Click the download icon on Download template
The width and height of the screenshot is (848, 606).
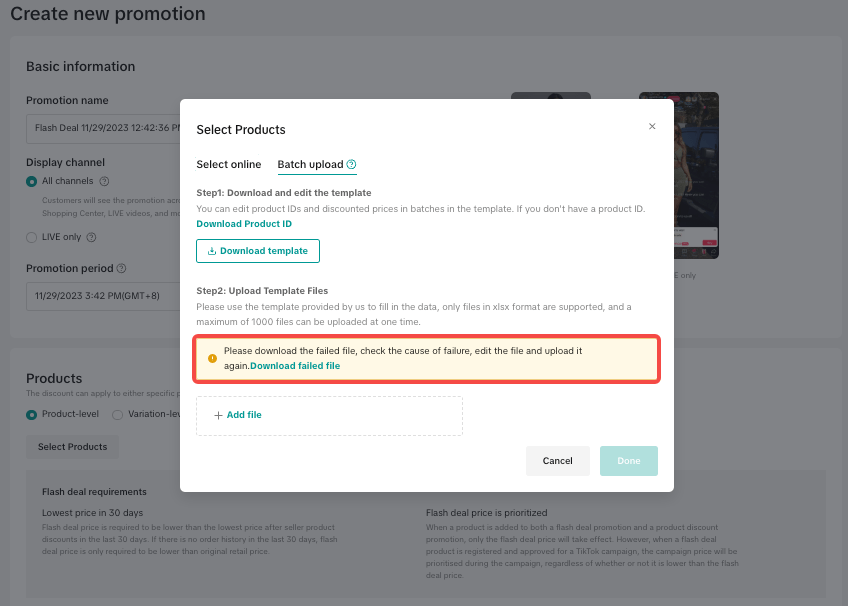coord(212,251)
